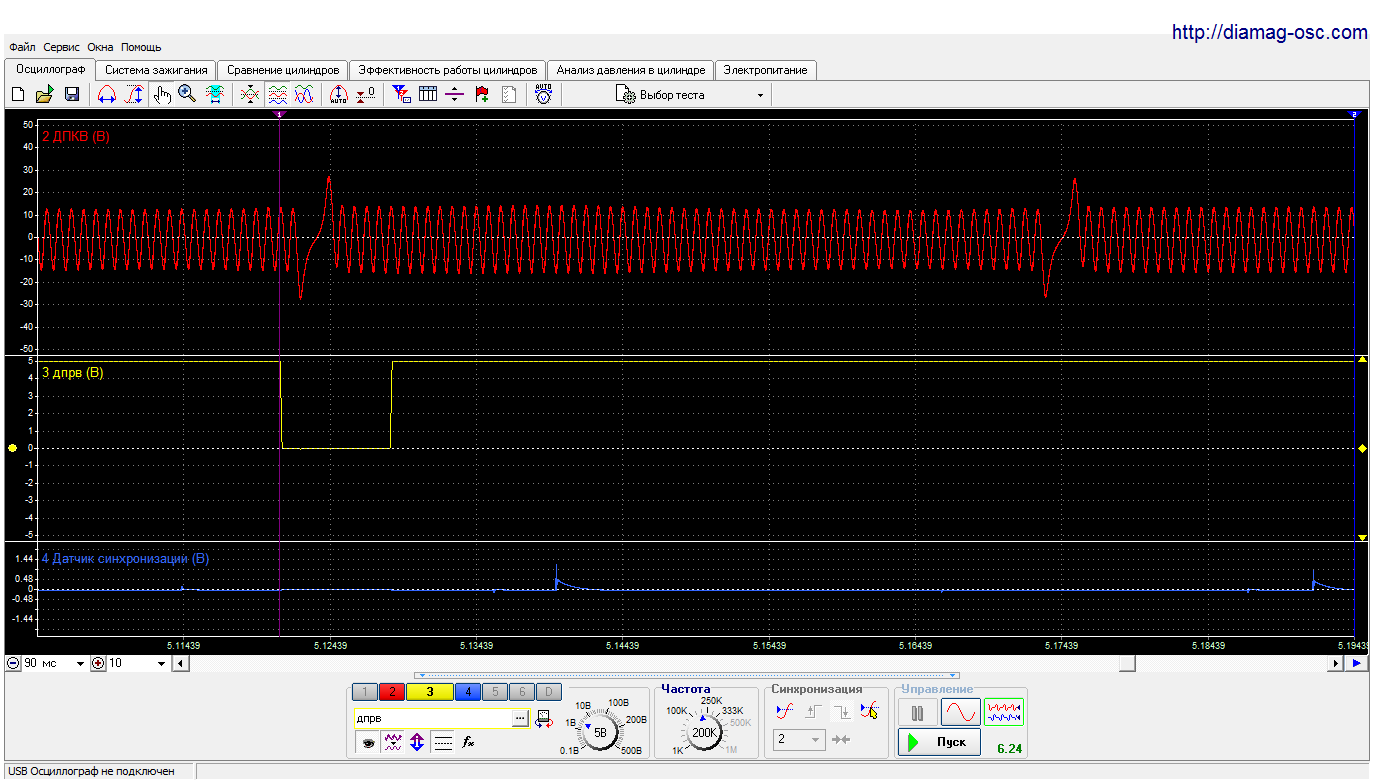Select yellow channel 3 button
This screenshot has height=784, width=1382.
(x=430, y=691)
